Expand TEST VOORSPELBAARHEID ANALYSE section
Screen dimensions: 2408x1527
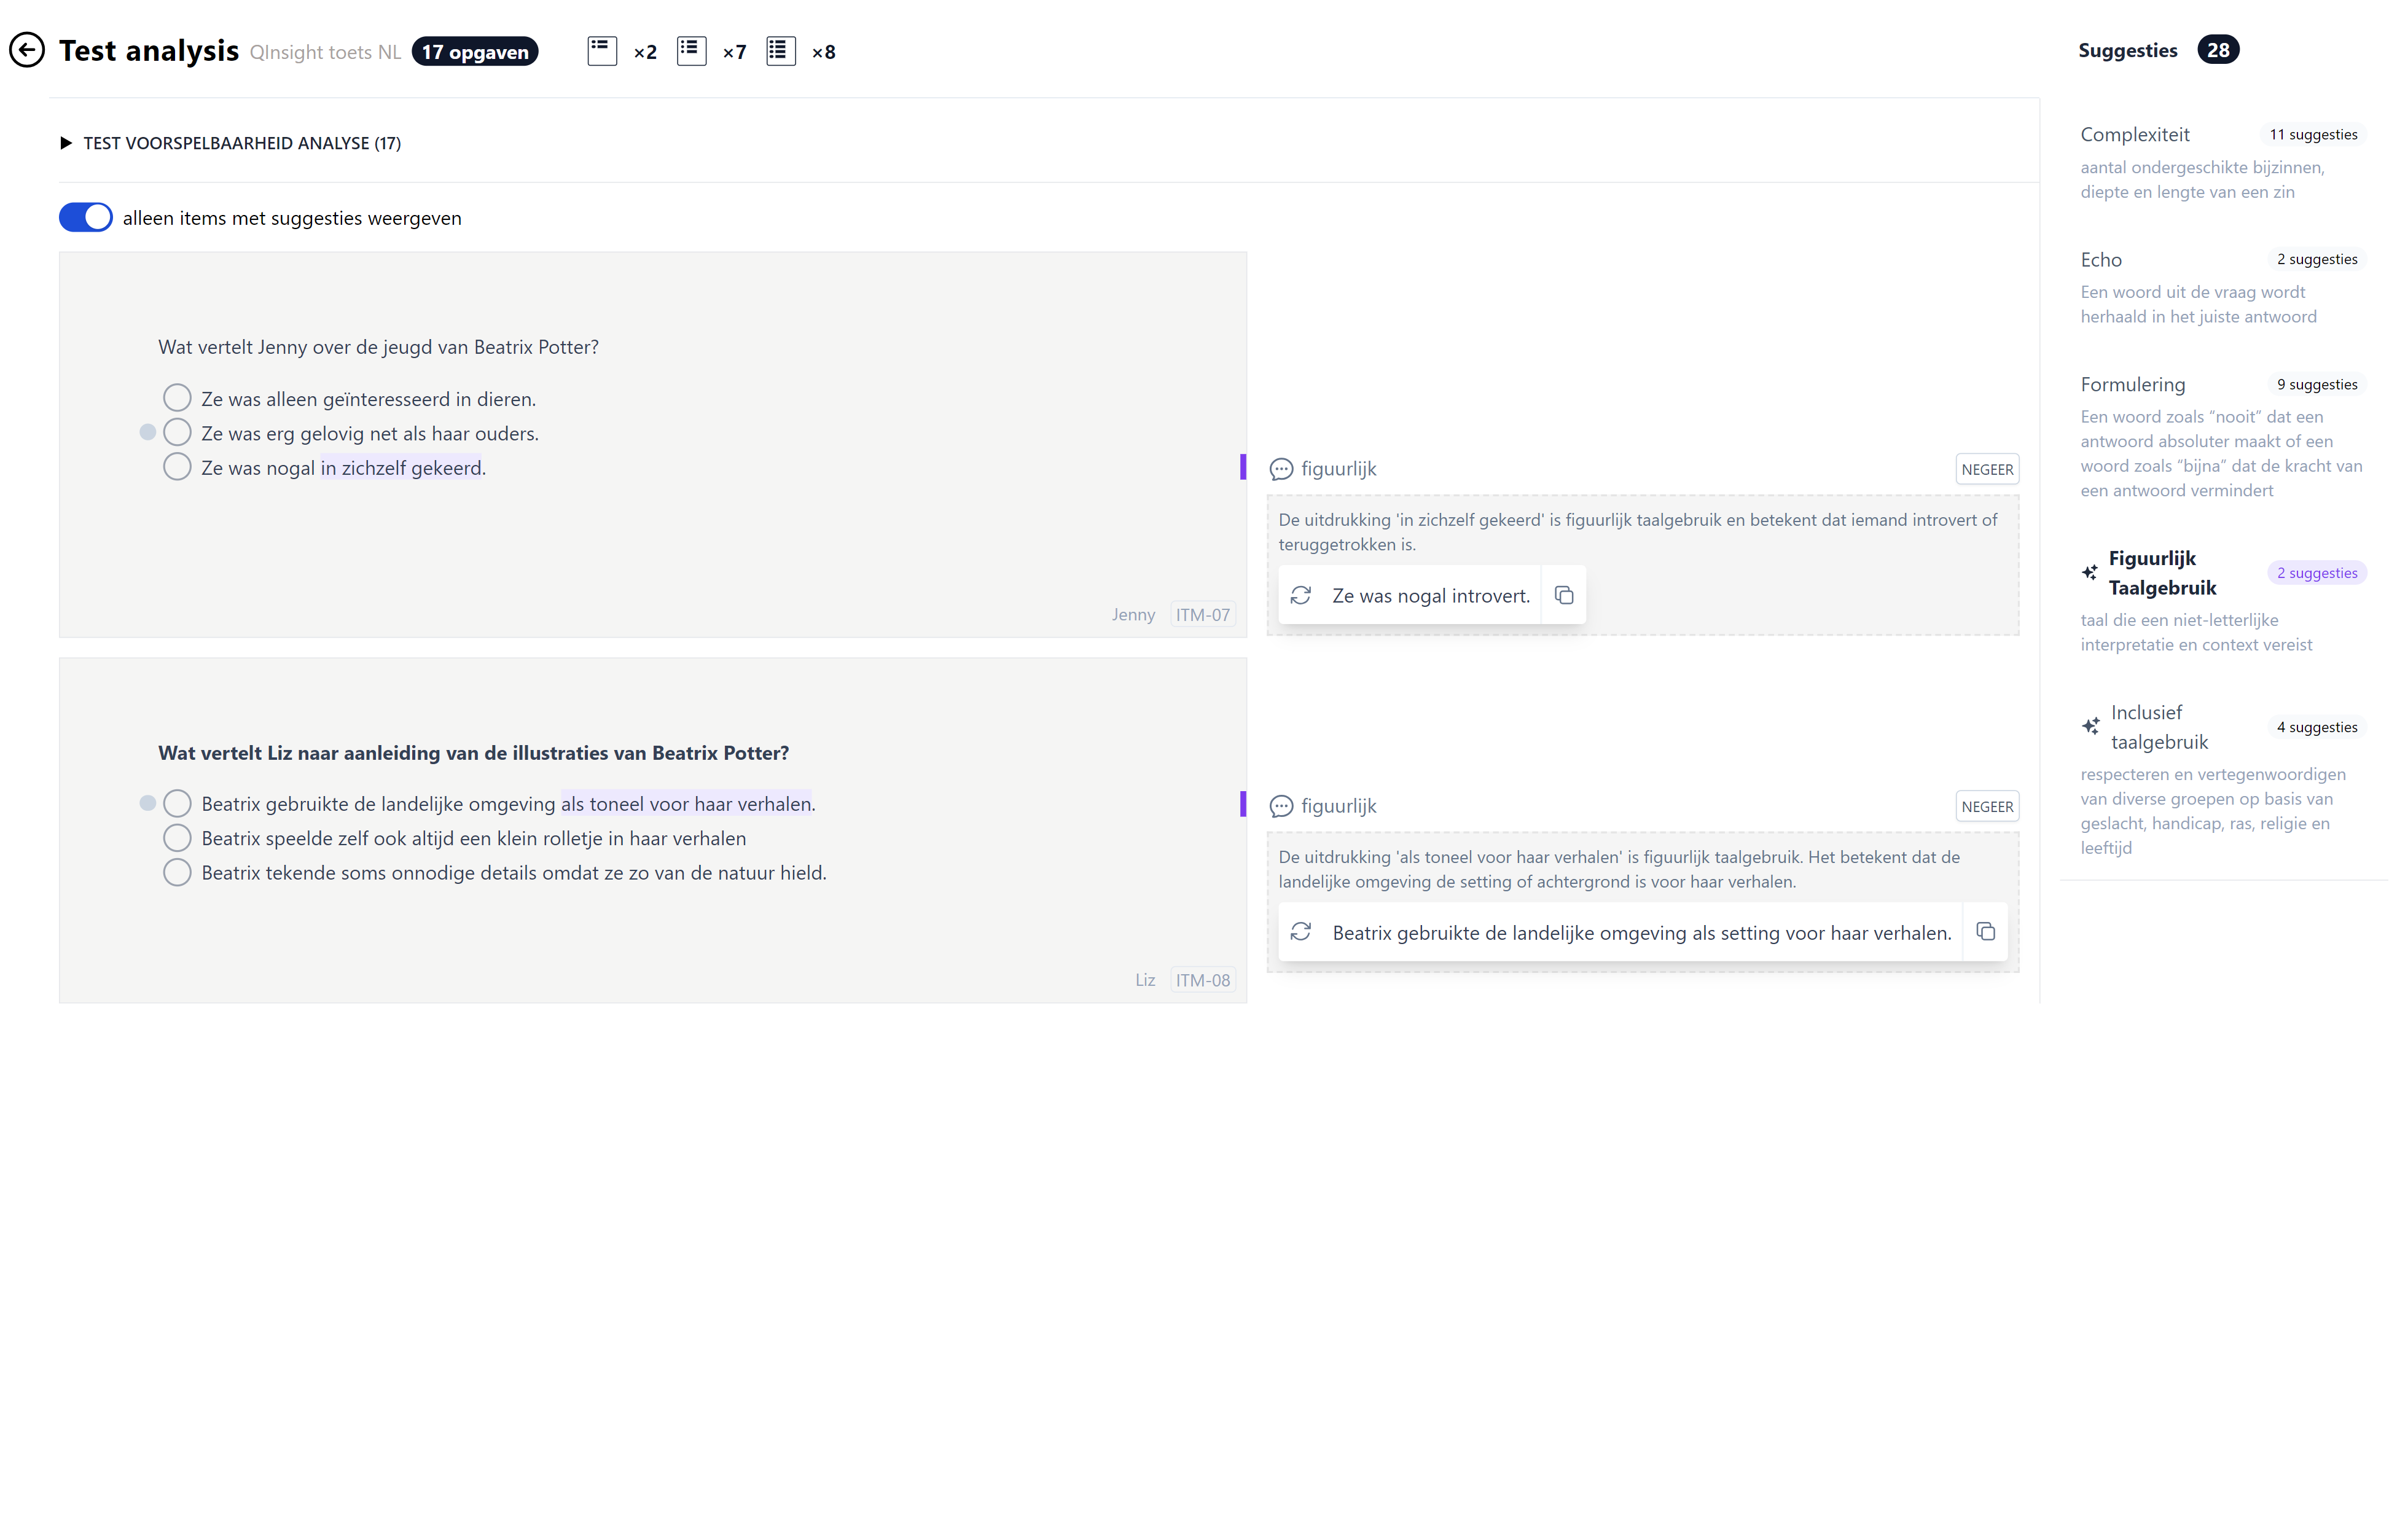click(x=66, y=142)
